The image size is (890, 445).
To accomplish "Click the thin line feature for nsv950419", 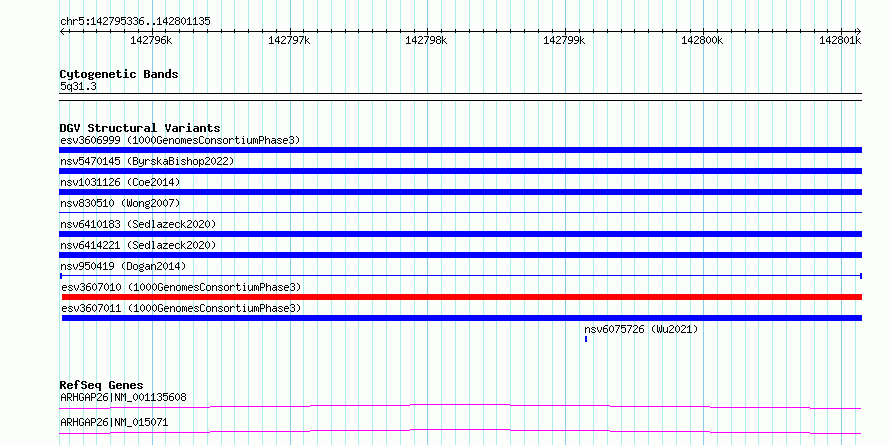I will [x=460, y=276].
